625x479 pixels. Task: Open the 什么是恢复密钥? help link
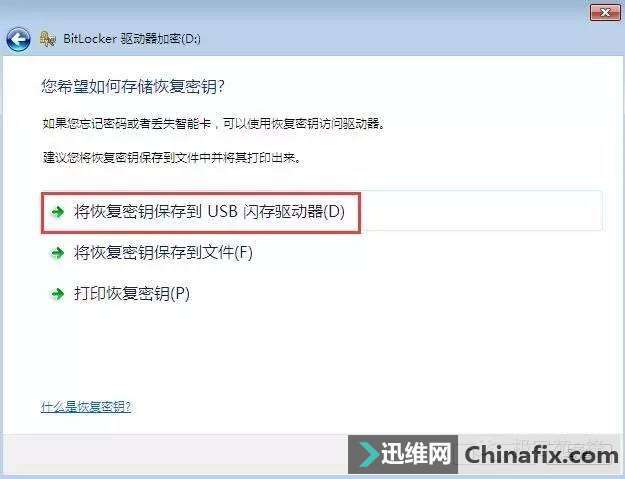(86, 407)
